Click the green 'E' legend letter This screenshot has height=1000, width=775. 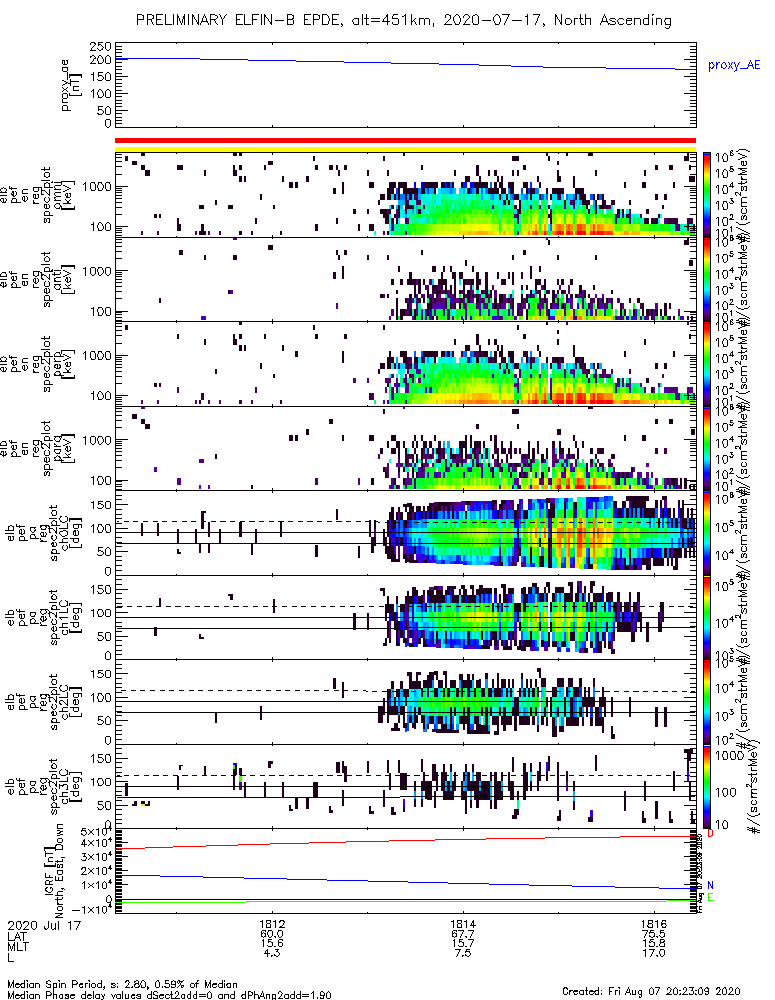click(711, 897)
